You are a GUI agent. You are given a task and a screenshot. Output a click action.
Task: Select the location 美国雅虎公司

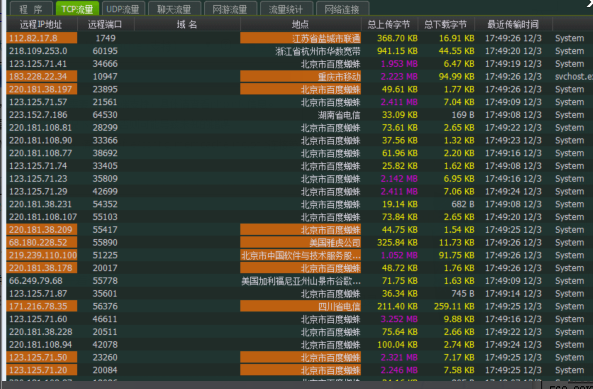(x=300, y=242)
